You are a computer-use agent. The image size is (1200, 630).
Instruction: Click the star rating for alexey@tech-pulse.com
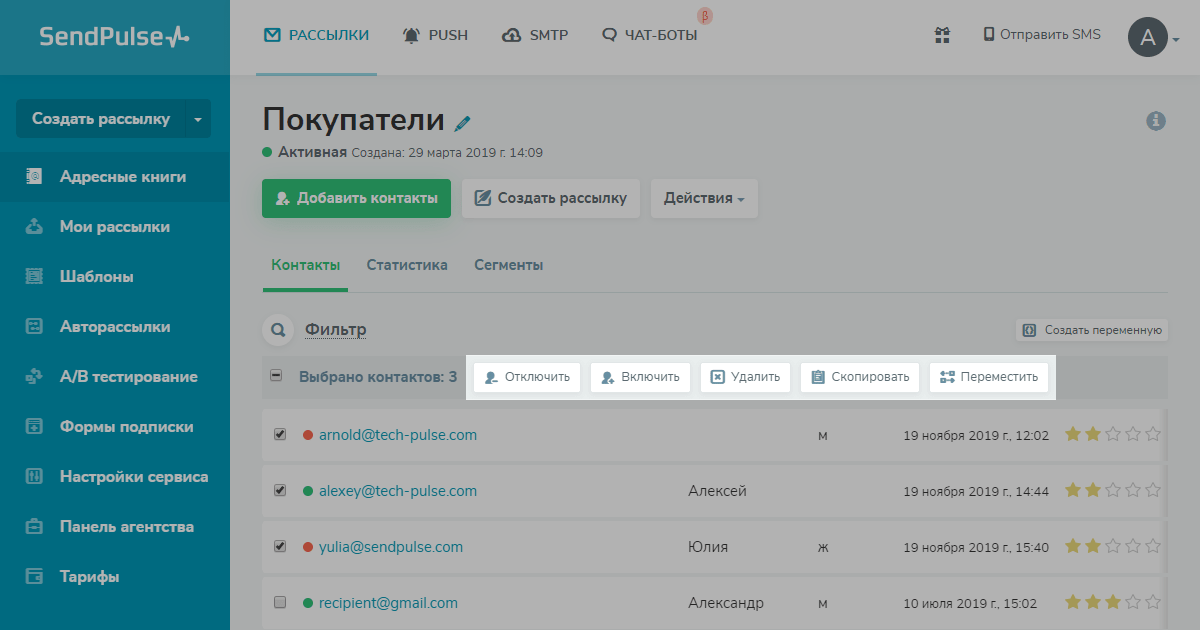(x=1112, y=491)
